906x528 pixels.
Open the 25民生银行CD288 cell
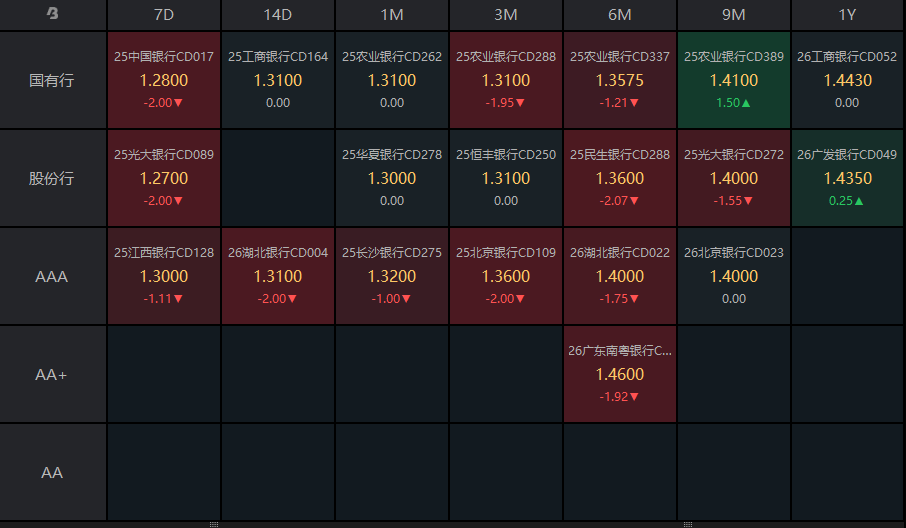(x=619, y=179)
